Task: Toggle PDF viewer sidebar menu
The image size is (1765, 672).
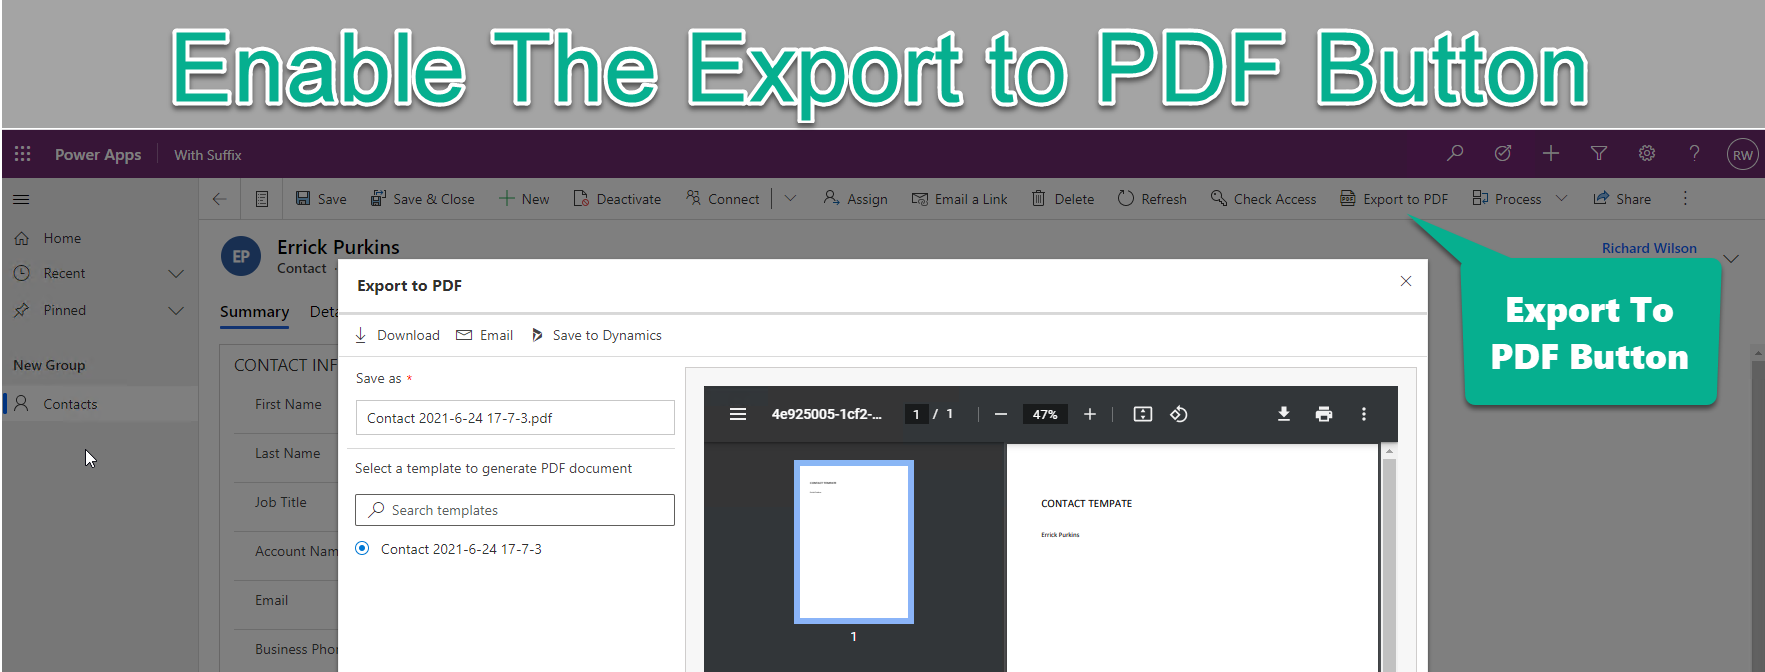Action: point(738,414)
